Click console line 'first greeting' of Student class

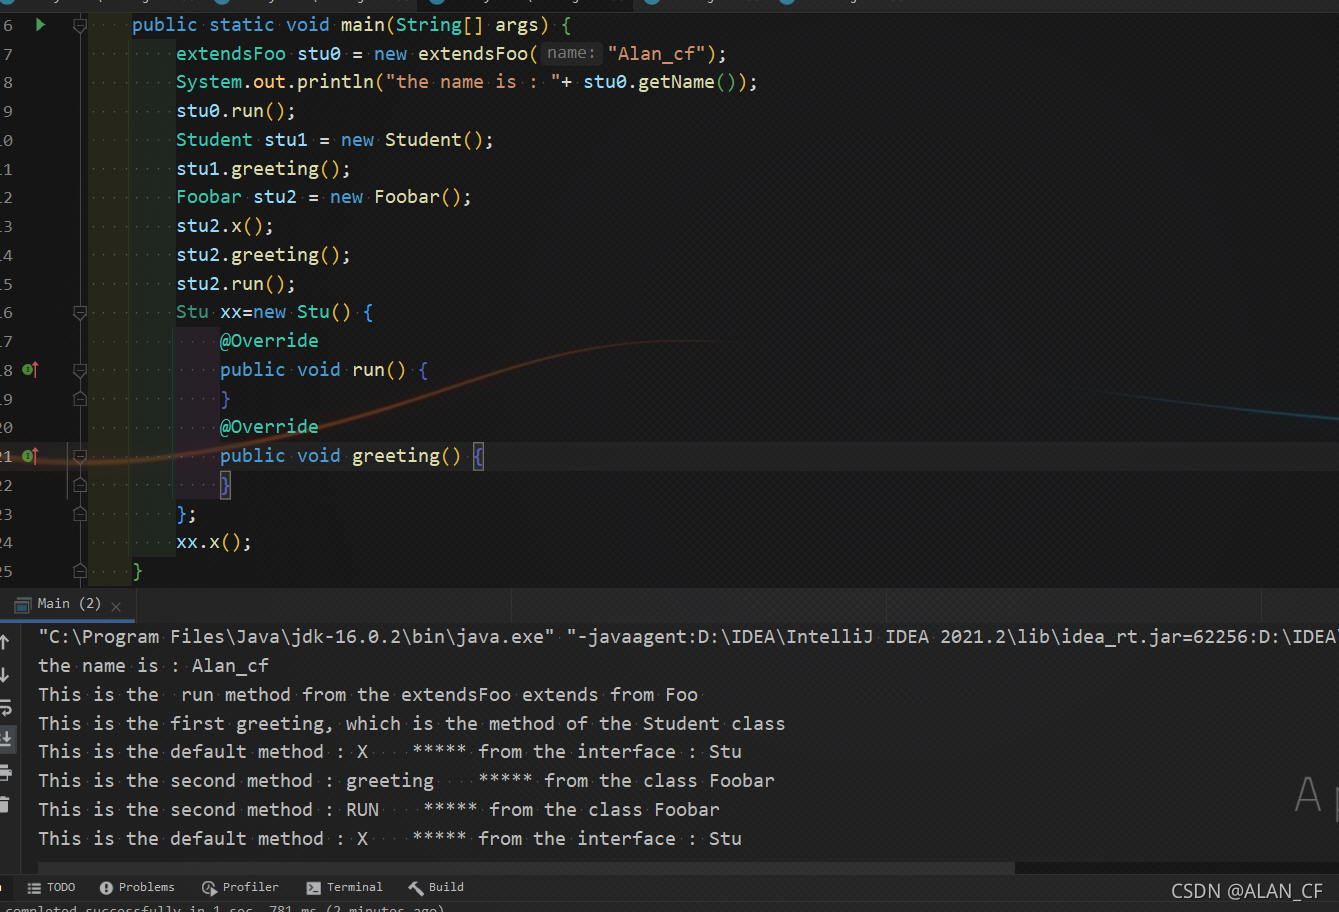(x=412, y=724)
